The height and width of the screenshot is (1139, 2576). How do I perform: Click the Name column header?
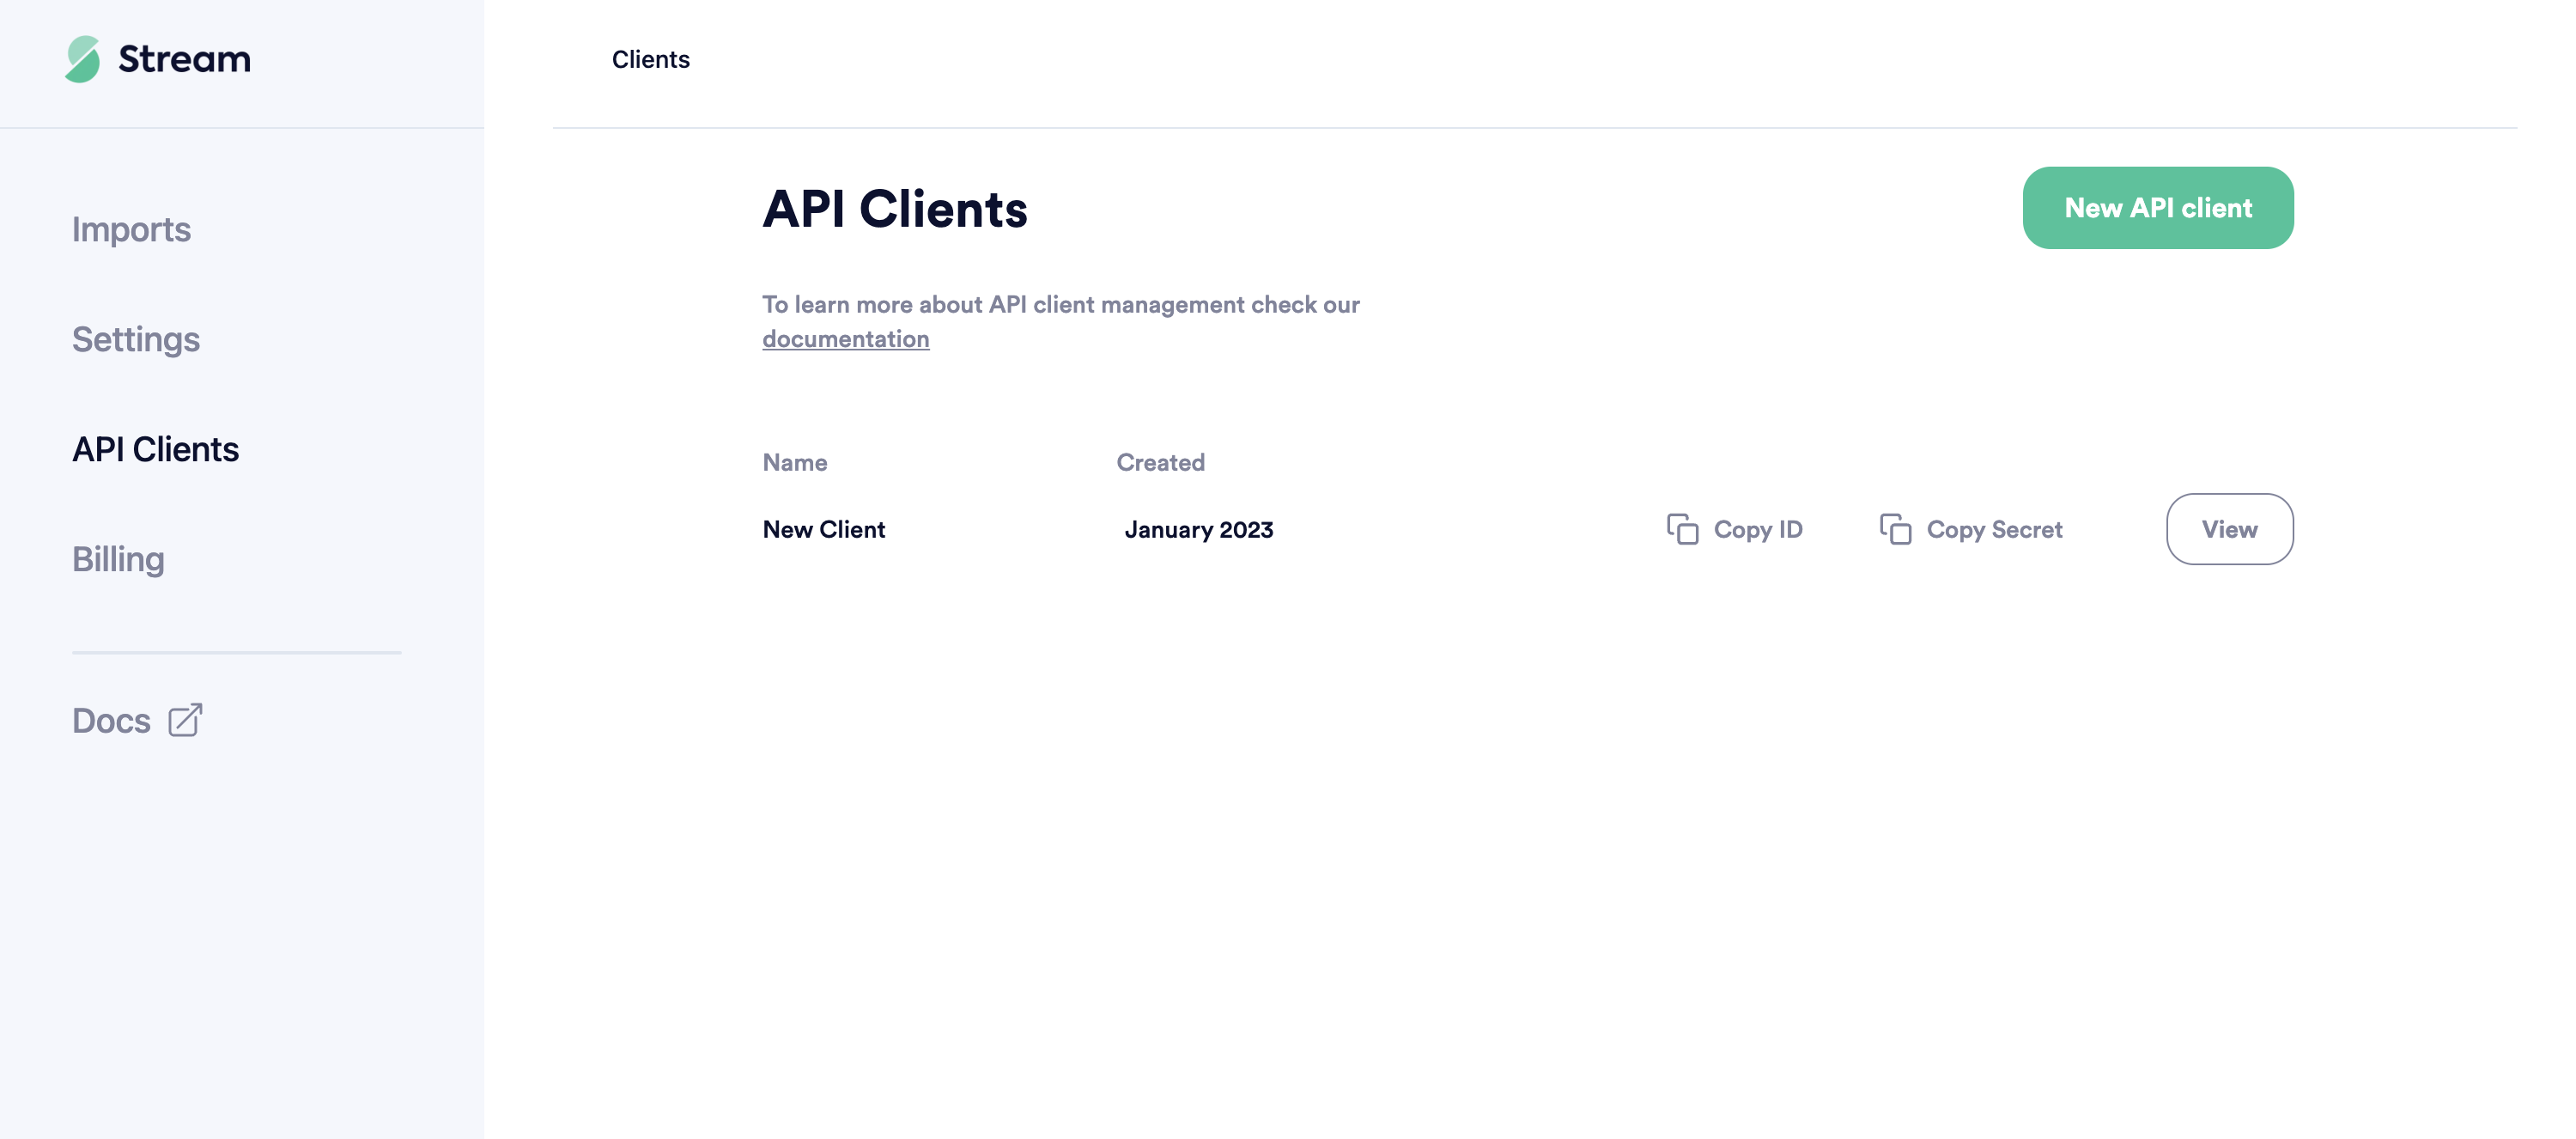[x=794, y=463]
